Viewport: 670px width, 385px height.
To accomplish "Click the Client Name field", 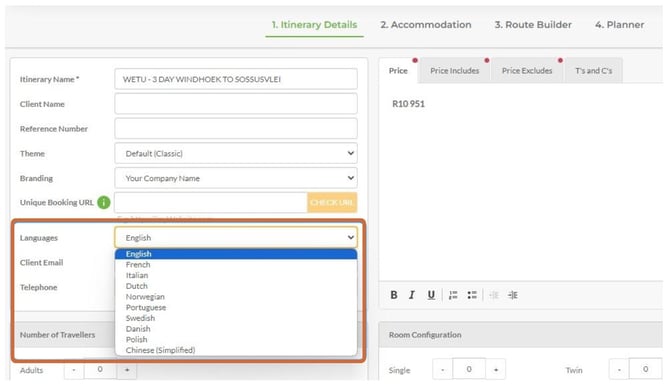I will tap(236, 104).
